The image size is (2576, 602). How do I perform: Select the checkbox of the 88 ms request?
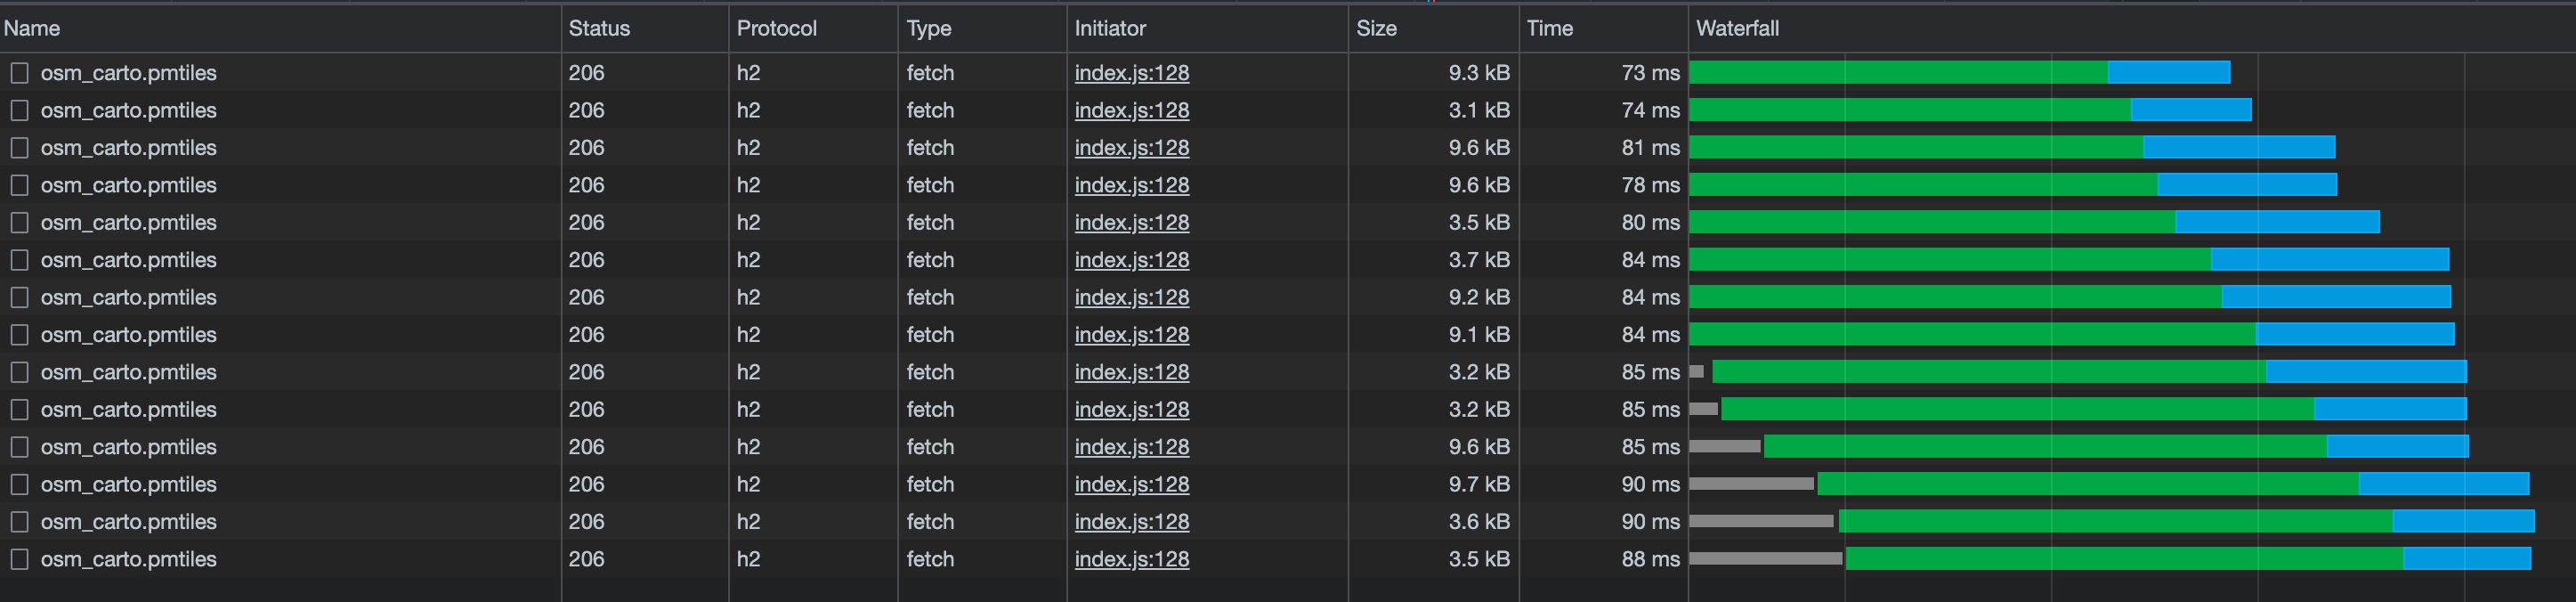click(19, 559)
